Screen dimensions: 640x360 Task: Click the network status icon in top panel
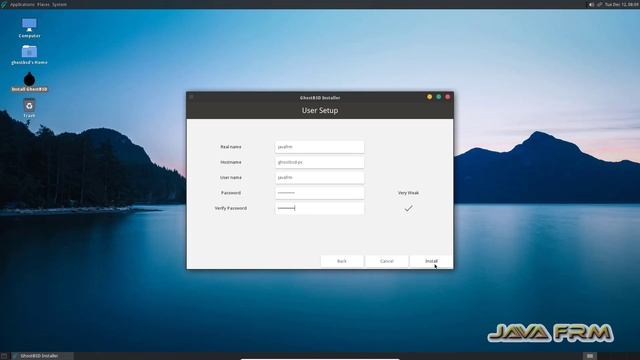(x=600, y=4)
